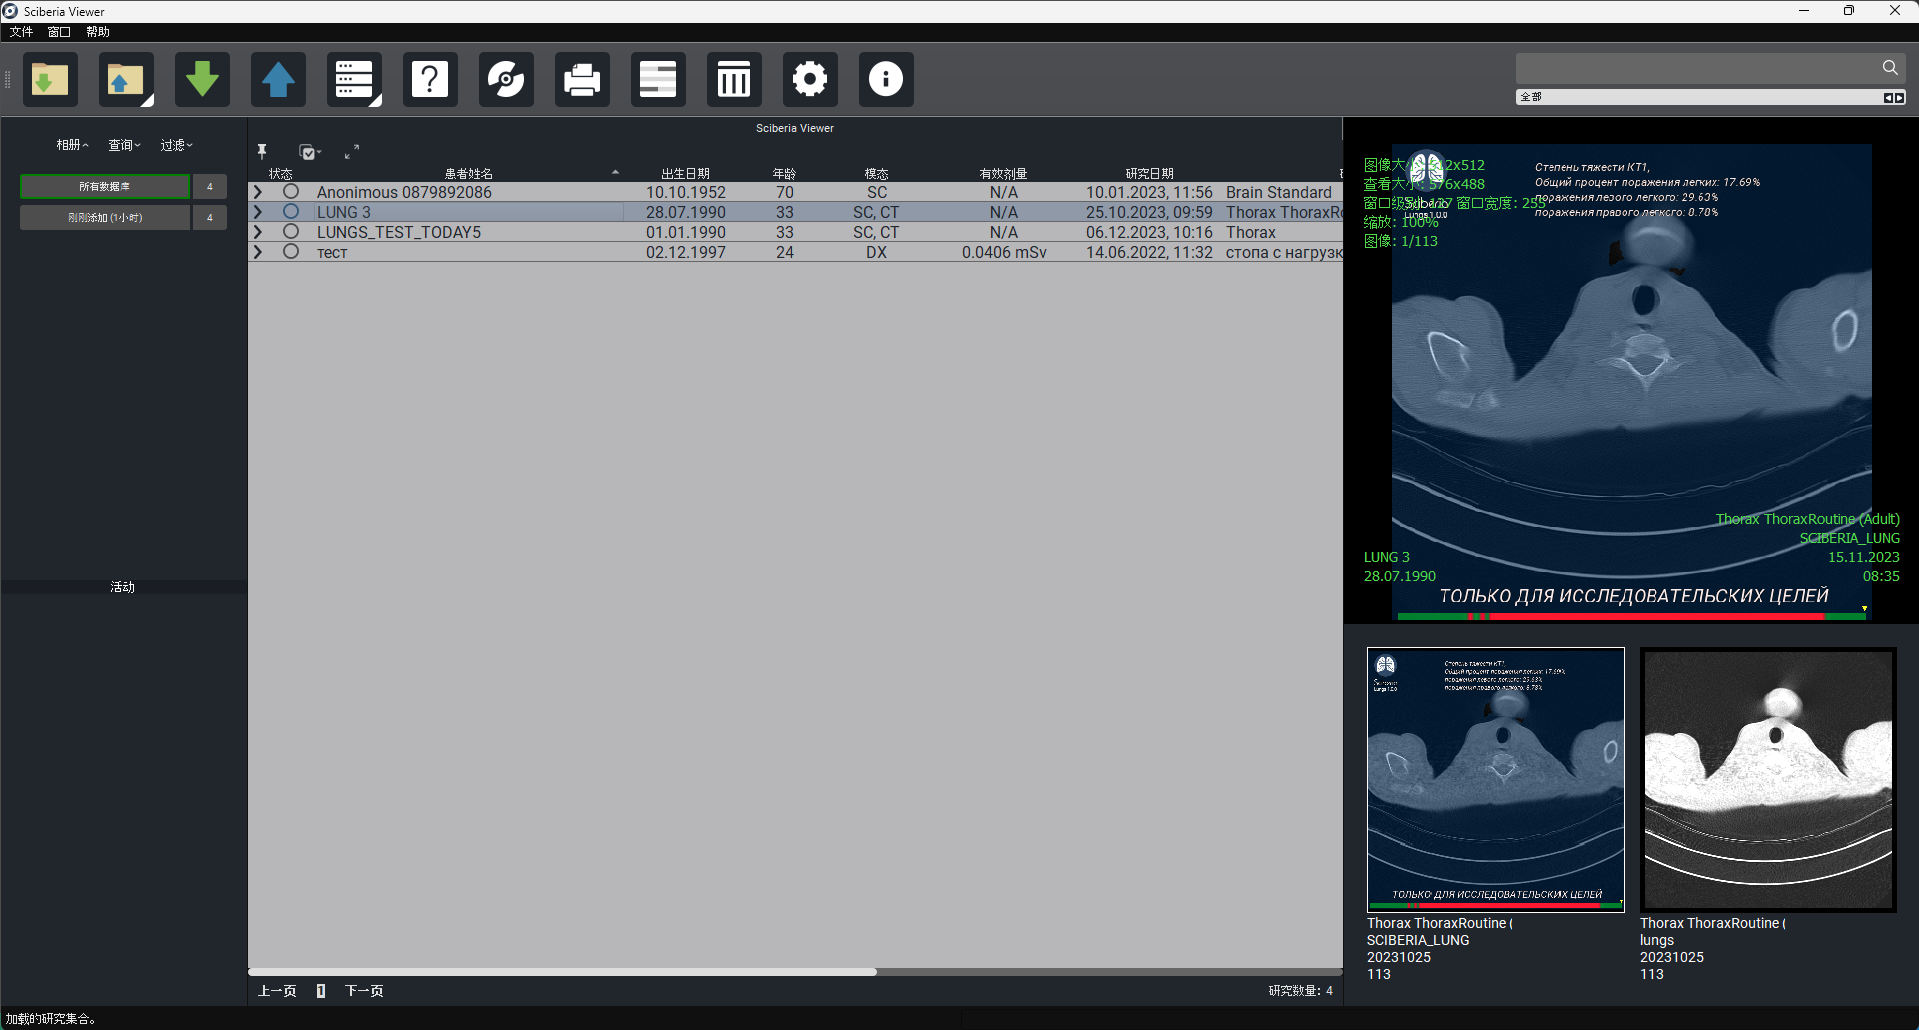Viewport: 1919px width, 1030px height.
Task: Click the count badge next to 所有数据库
Action: (x=210, y=187)
